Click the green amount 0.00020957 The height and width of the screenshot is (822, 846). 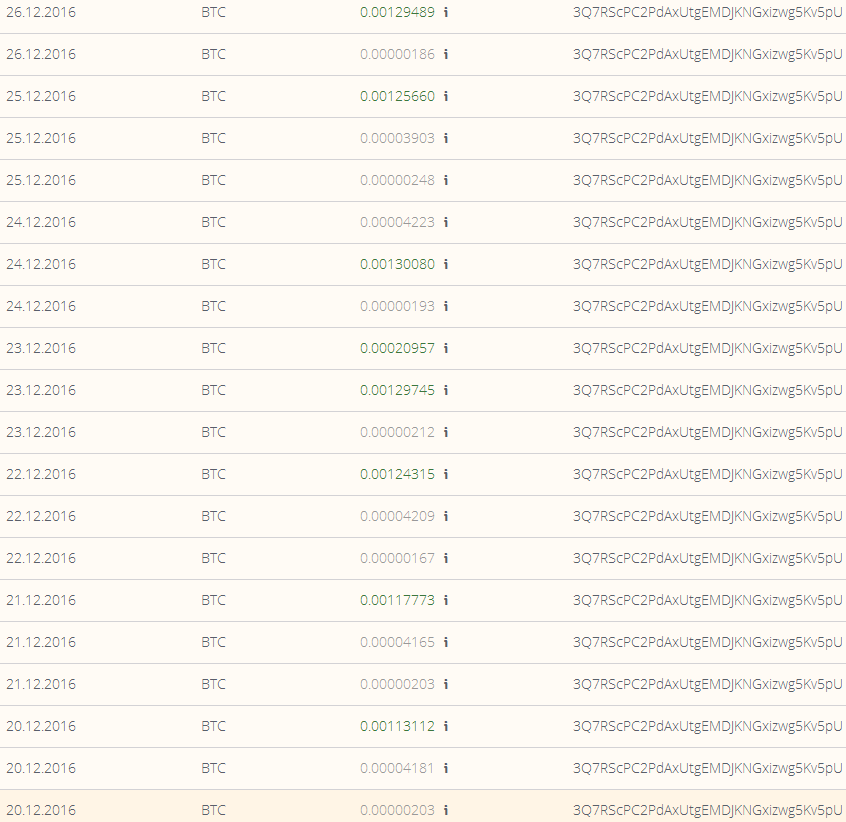[397, 348]
